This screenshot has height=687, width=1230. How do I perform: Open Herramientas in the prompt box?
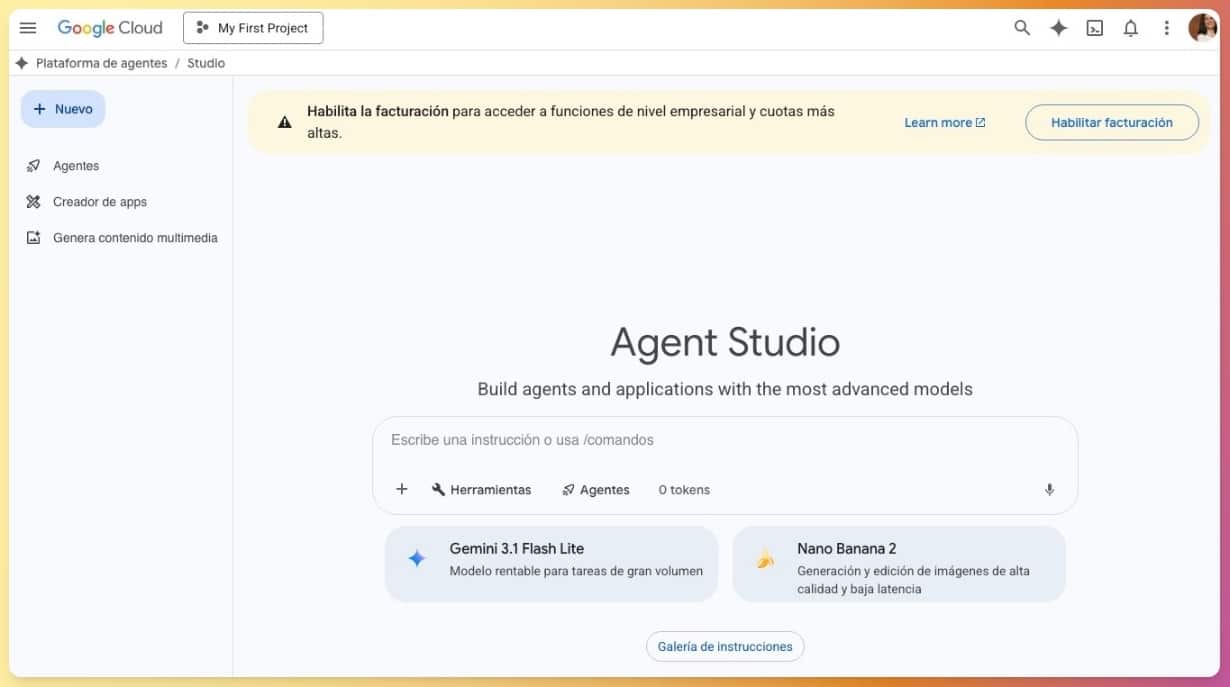tap(482, 490)
